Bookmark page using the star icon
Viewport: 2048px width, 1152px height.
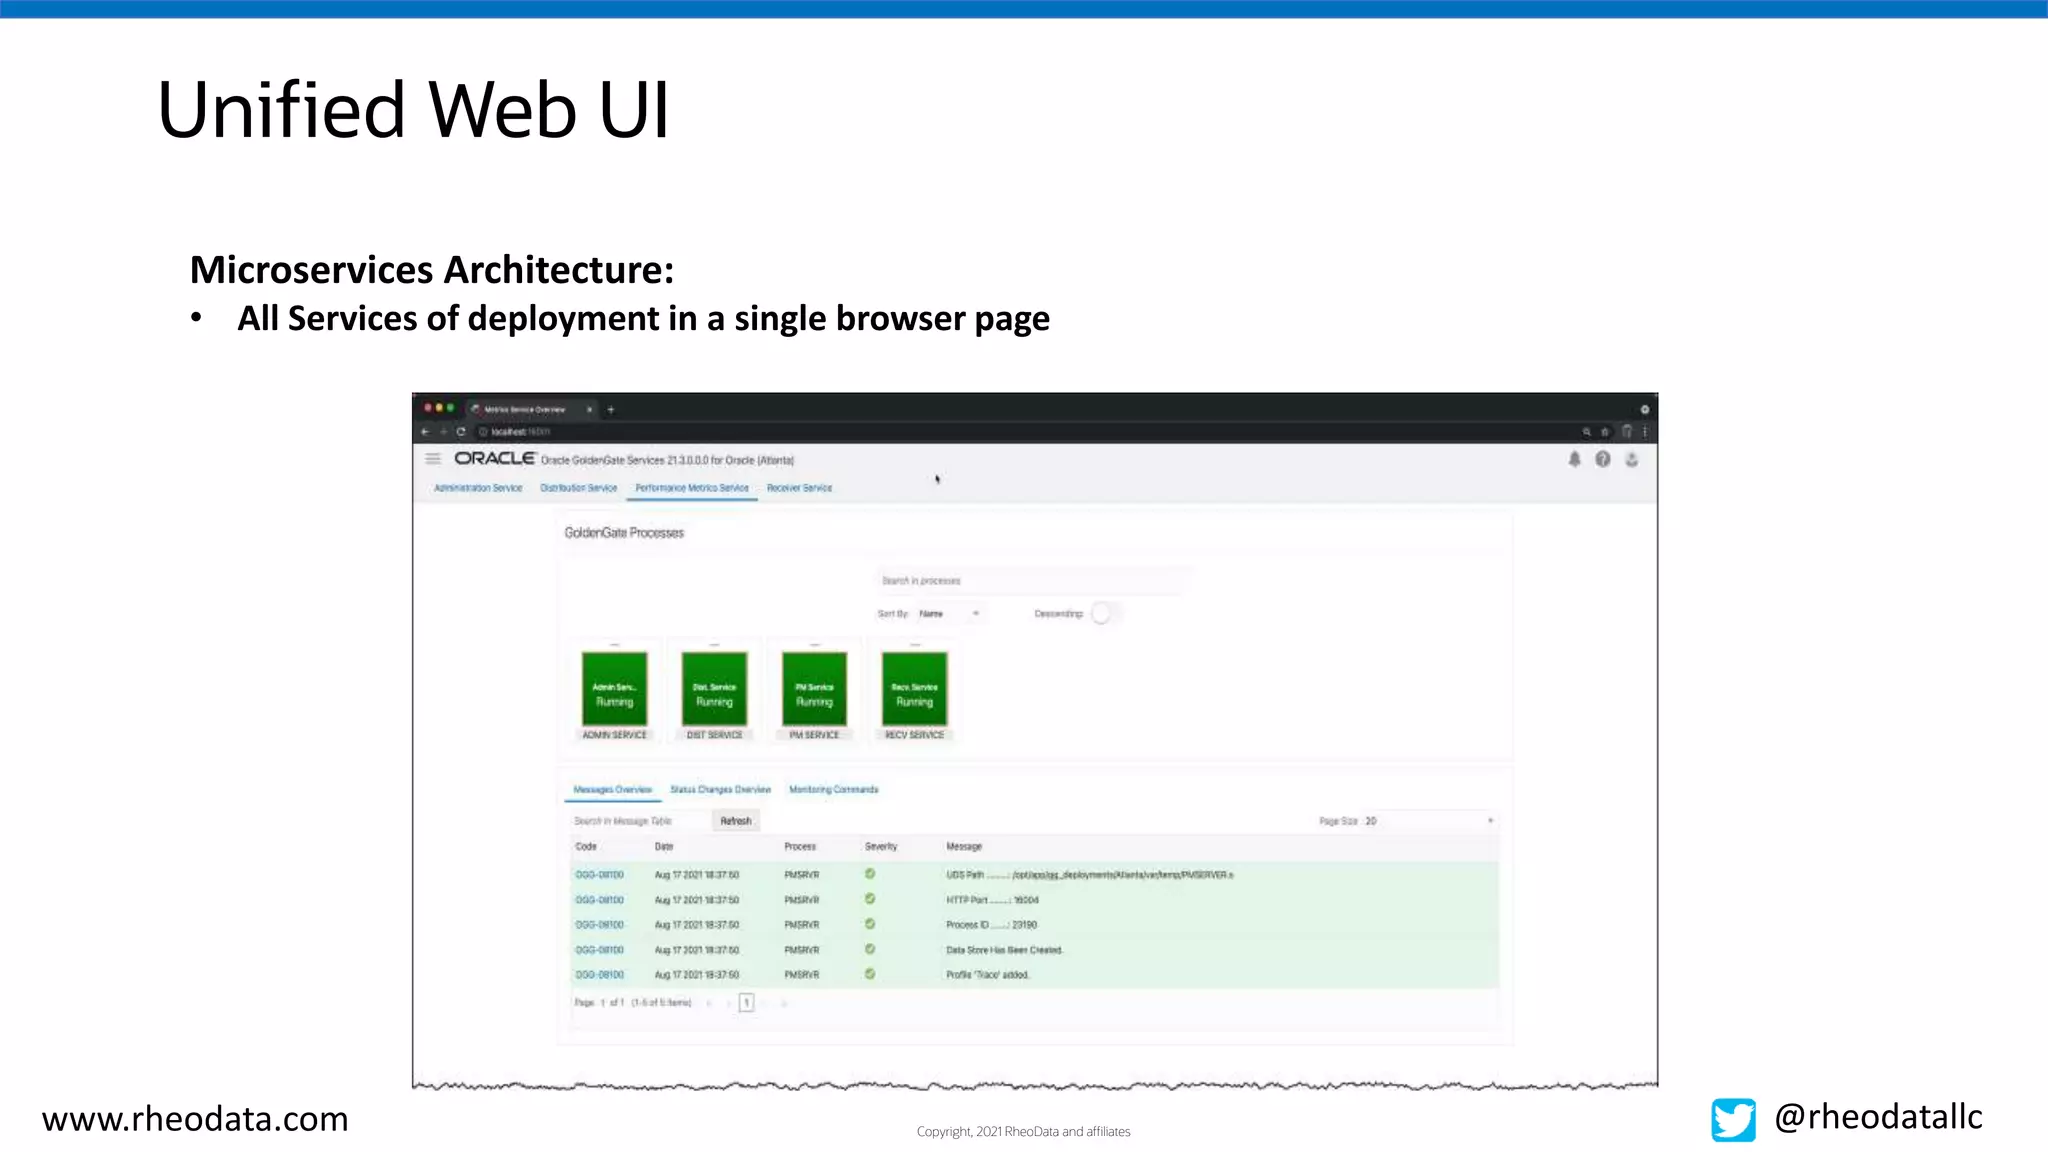pos(1605,432)
